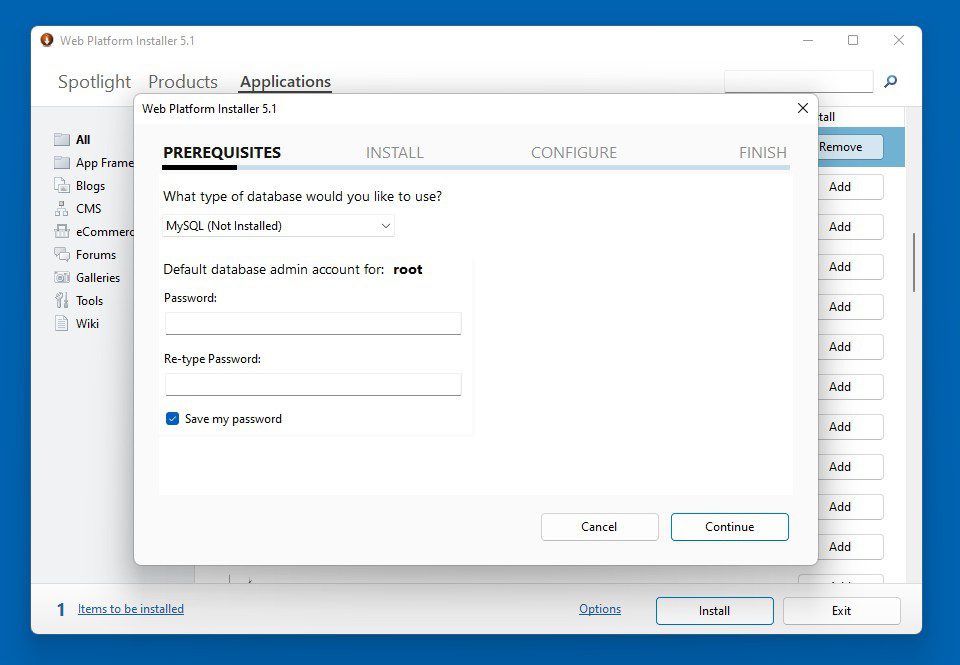
Task: Click the All category to collapse filtering
Action: click(x=60, y=139)
